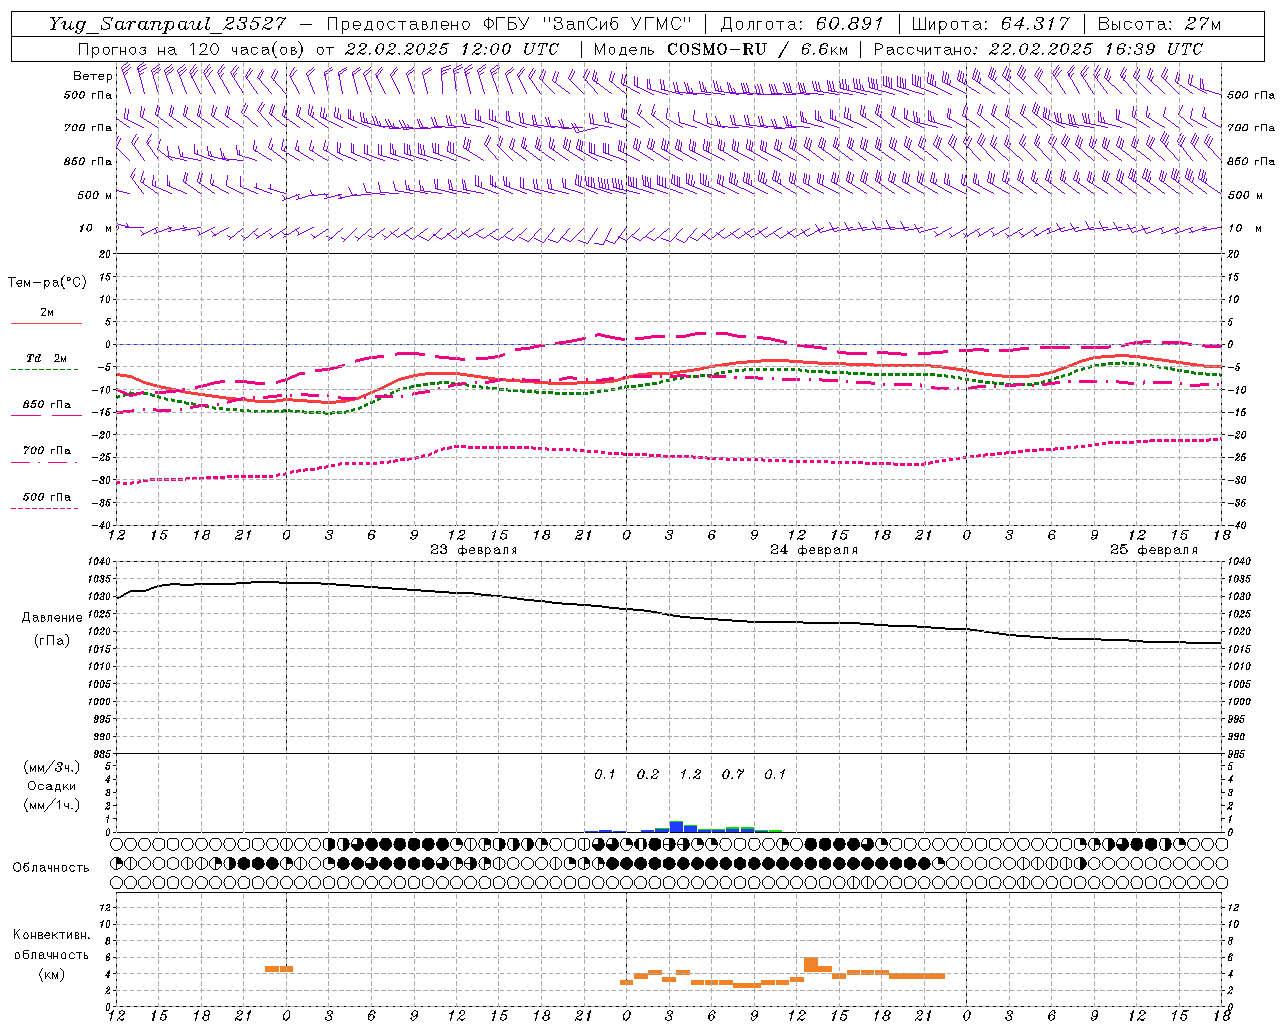Viewport: 1280px width, 1024px height.
Task: Click the precipitation value 0.7
Action: coord(733,775)
